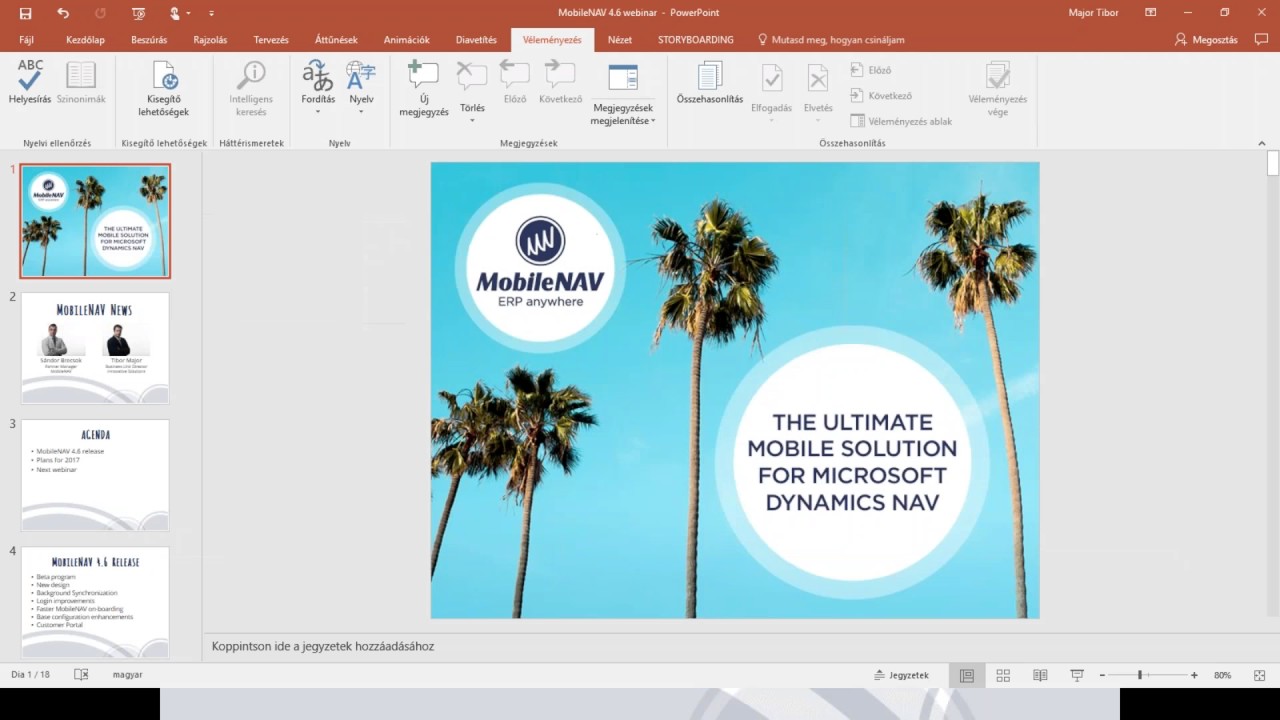Screen dimensions: 1280x720
Task: Click Előző in Összehasonlítás group
Action: pyautogui.click(x=871, y=70)
